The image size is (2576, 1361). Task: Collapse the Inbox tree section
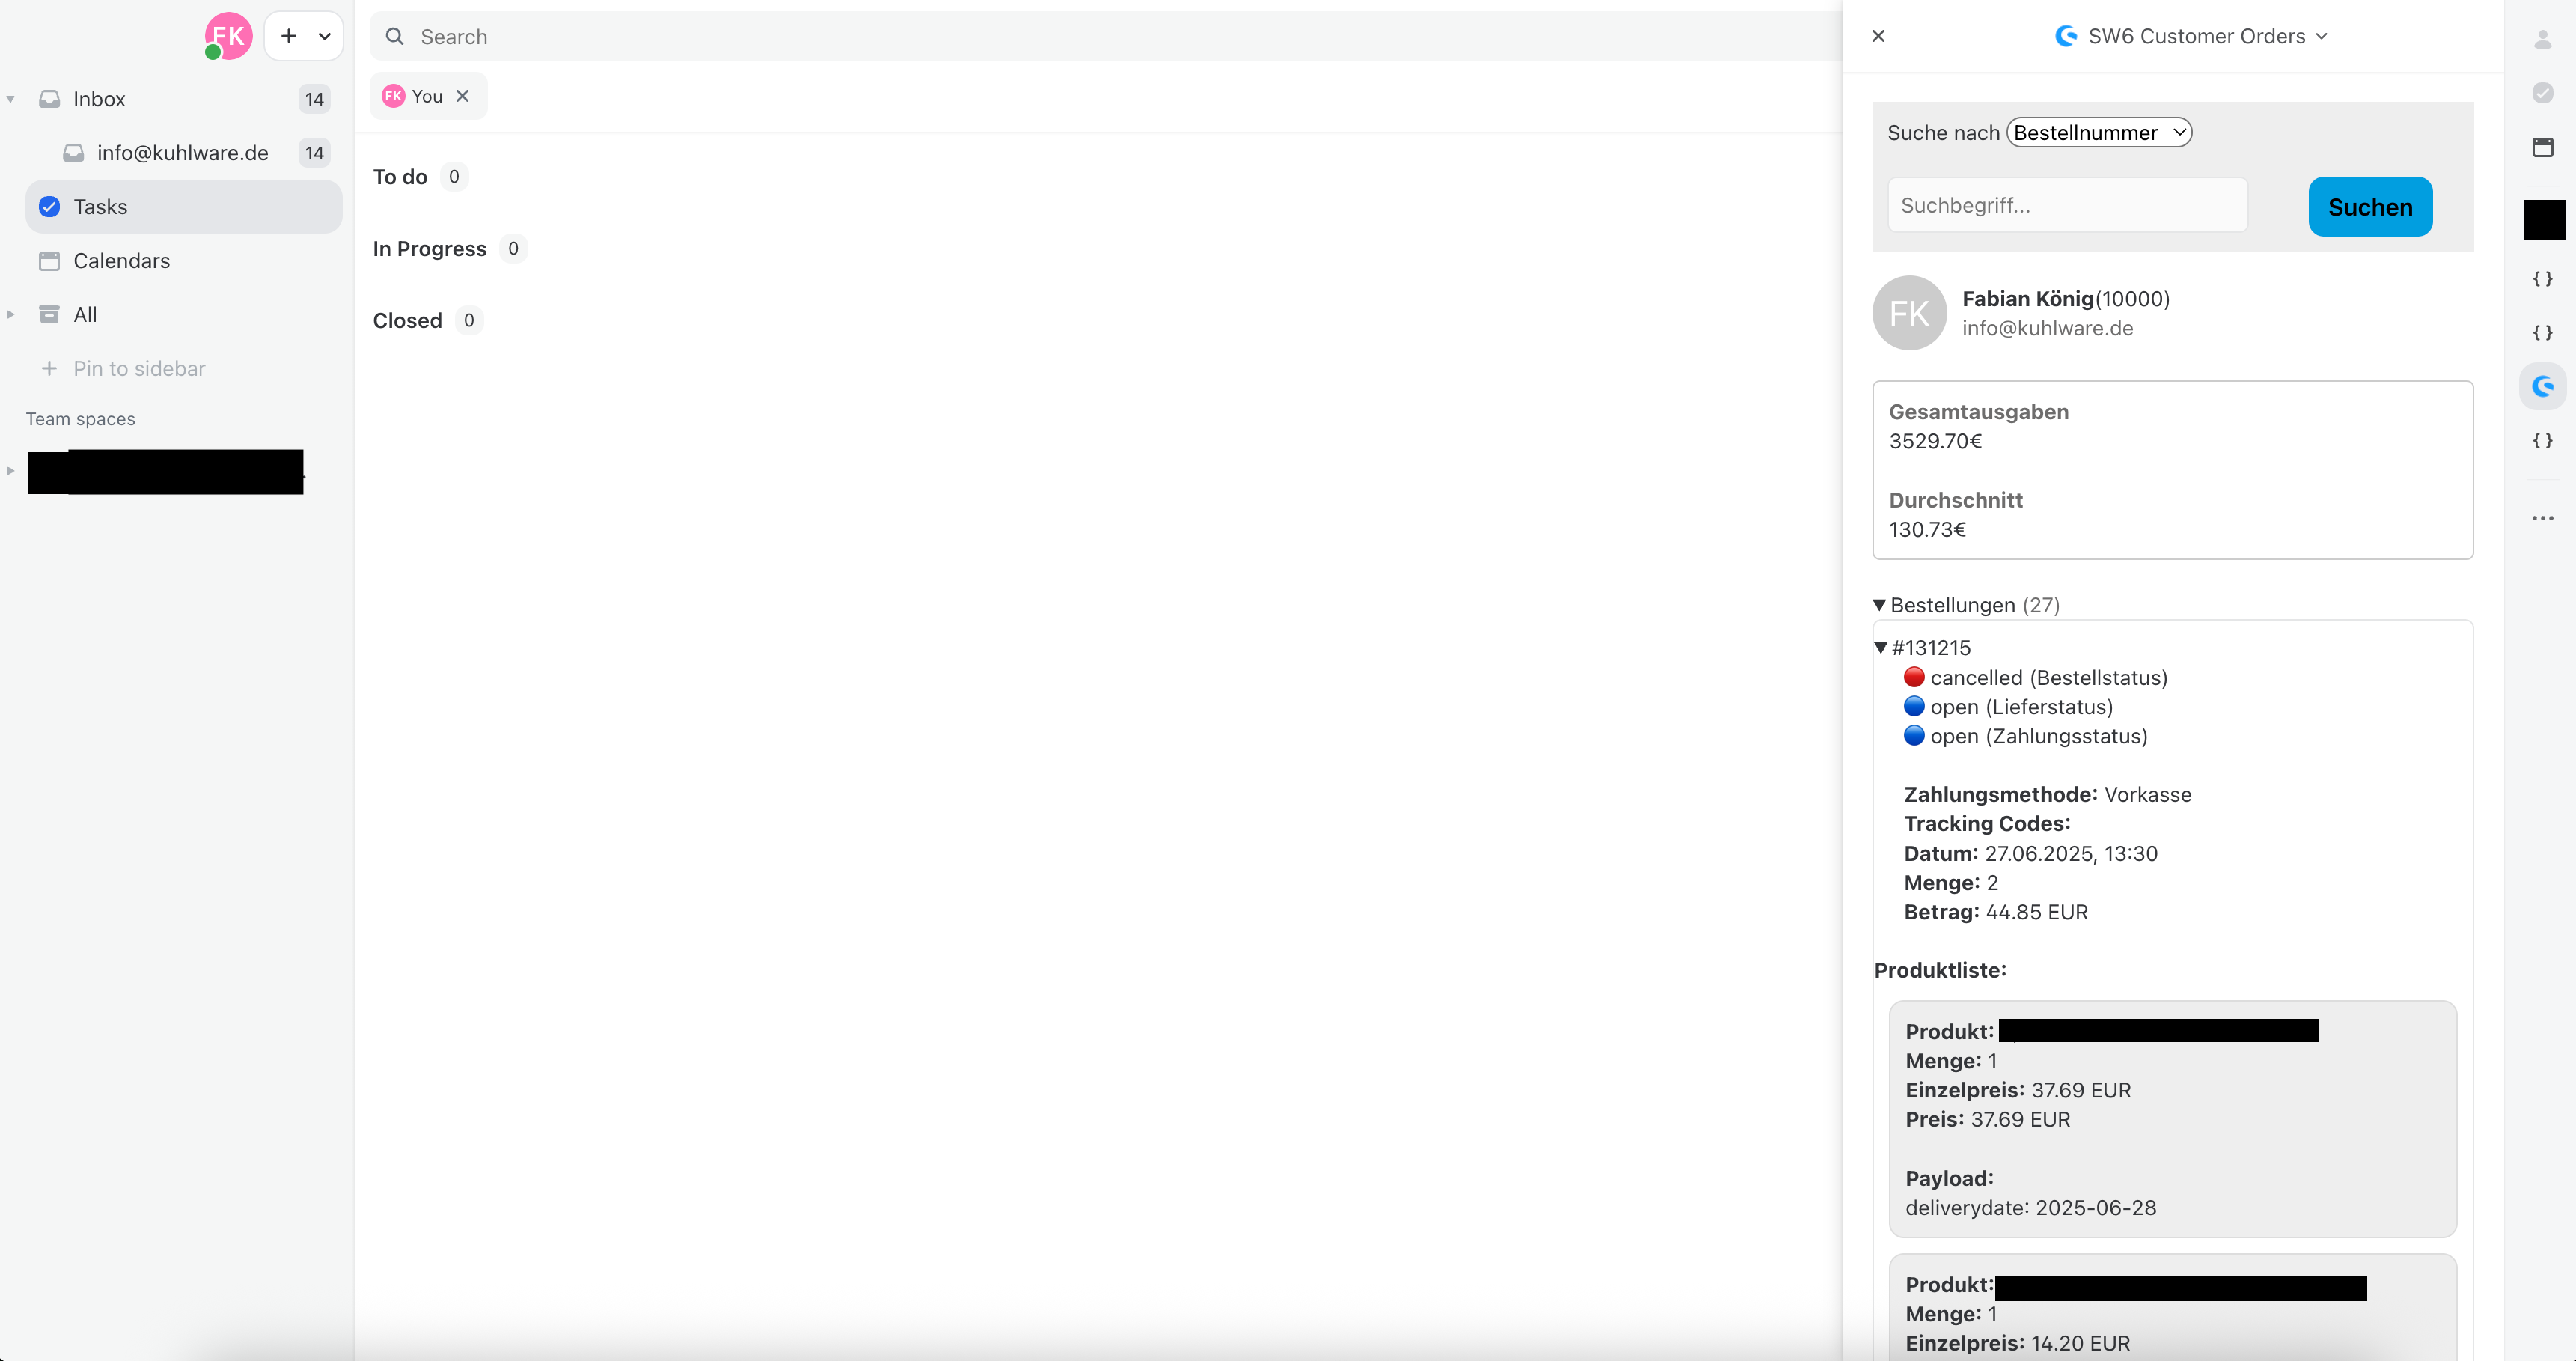(x=11, y=99)
